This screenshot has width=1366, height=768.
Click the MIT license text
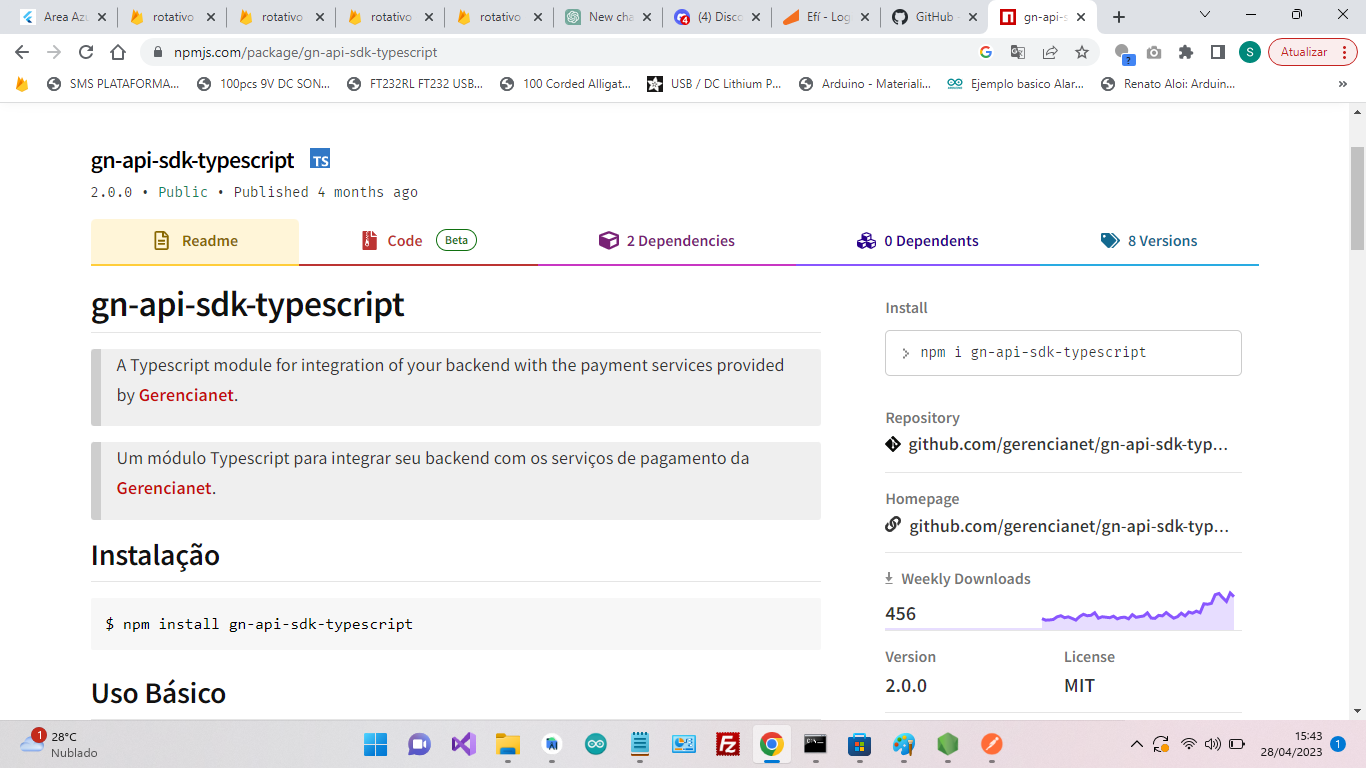(x=1079, y=686)
